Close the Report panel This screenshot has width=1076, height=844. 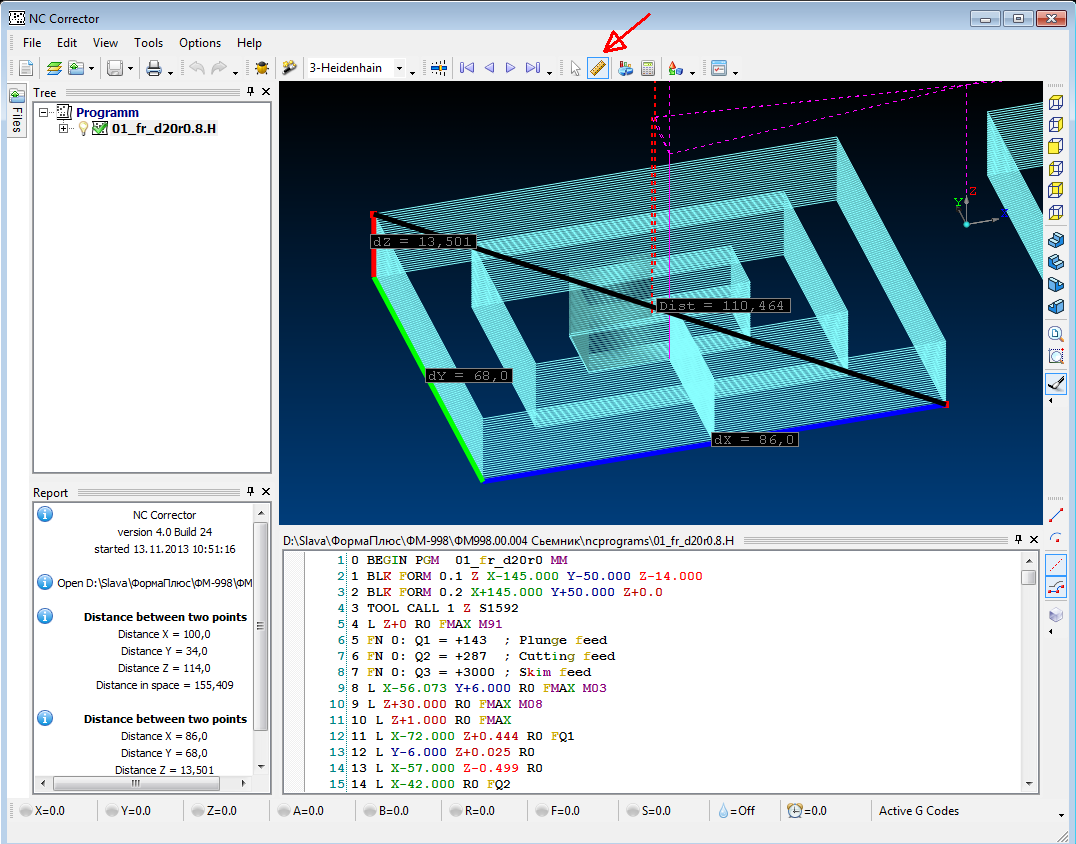266,492
